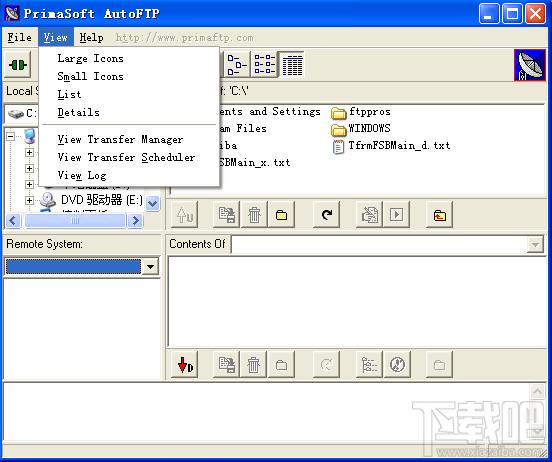Minimize the PrimaSoft AutoFTP window
552x462 pixels.
click(x=488, y=14)
